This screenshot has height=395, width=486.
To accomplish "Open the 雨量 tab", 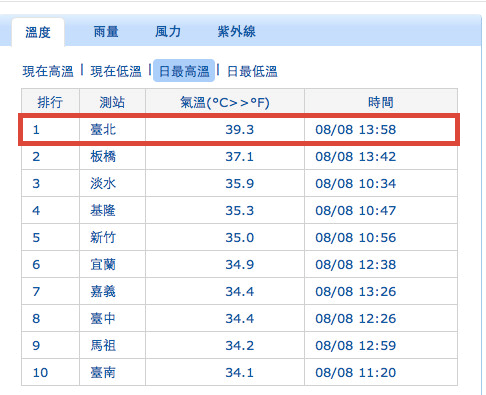I will point(106,32).
